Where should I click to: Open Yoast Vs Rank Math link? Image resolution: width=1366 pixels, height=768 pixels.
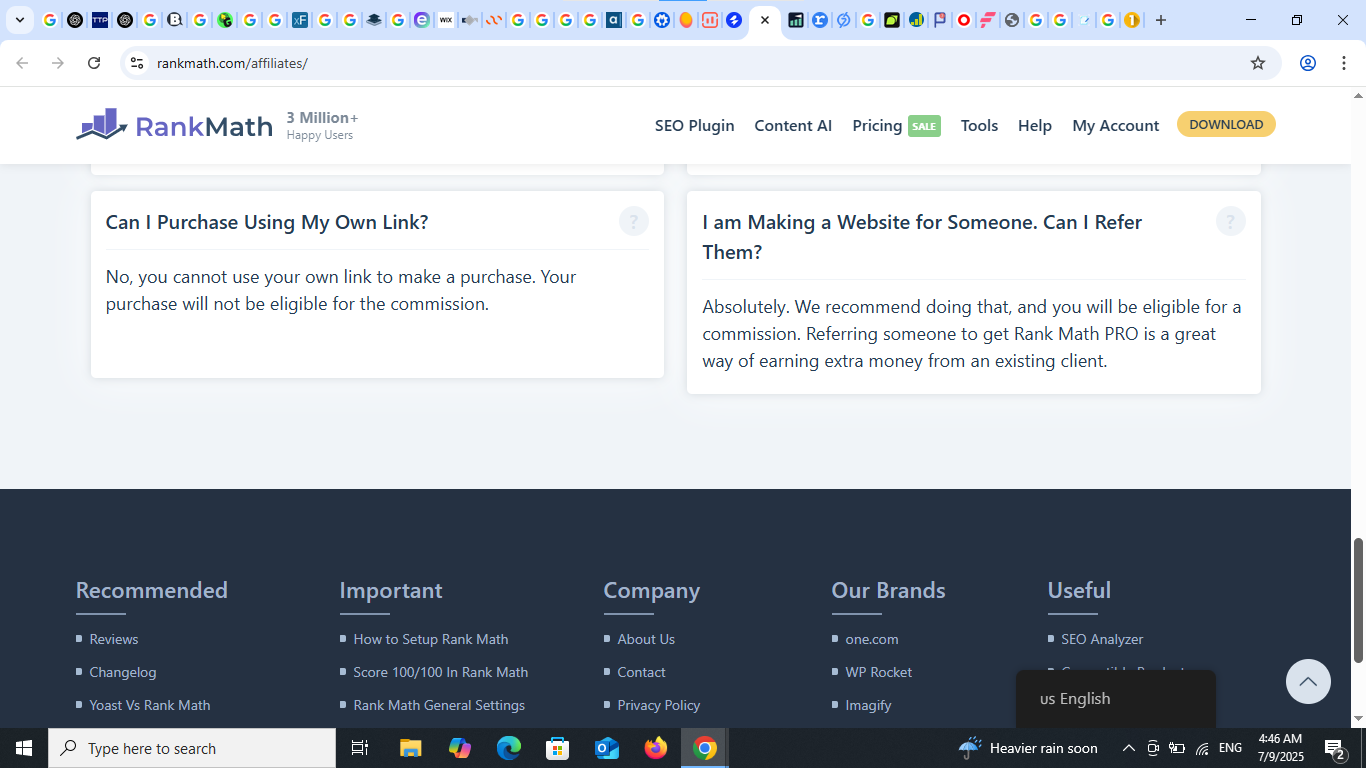coord(150,705)
